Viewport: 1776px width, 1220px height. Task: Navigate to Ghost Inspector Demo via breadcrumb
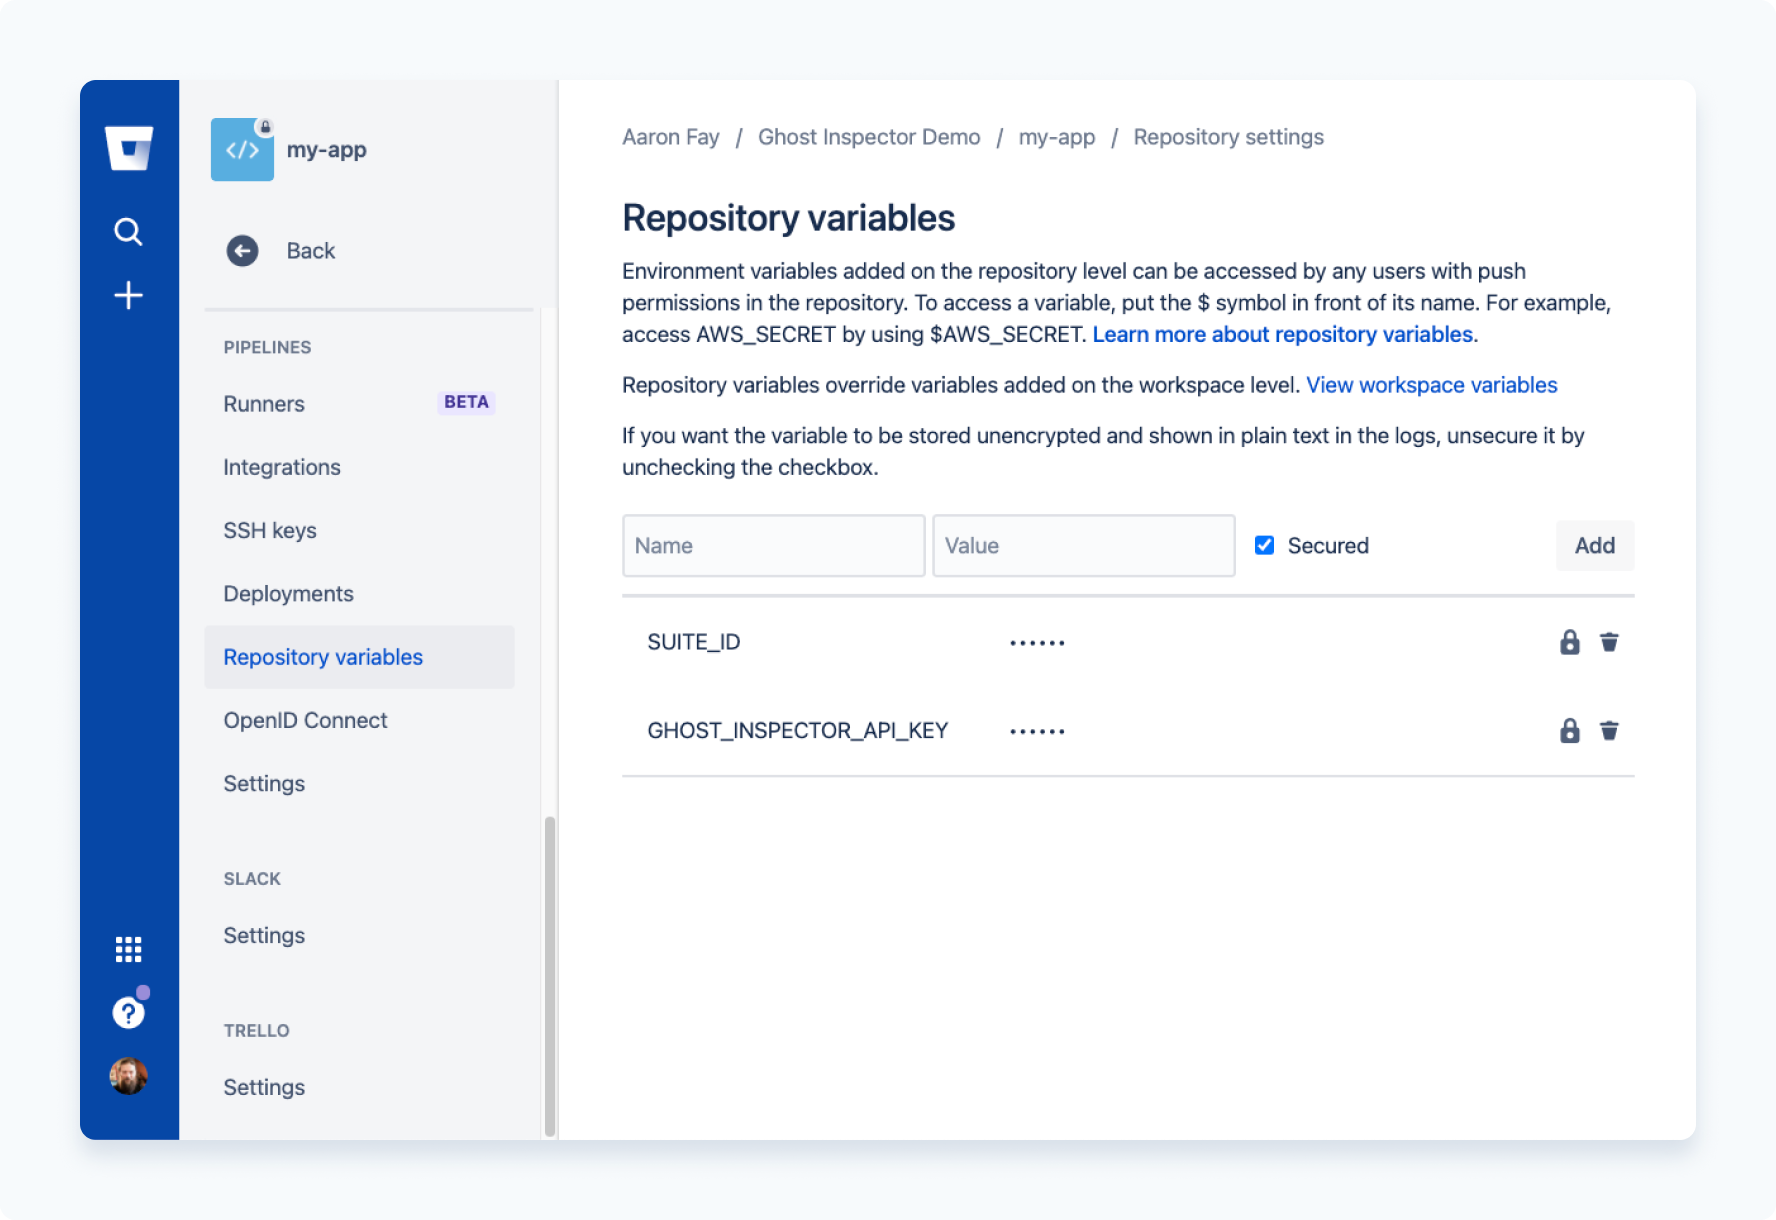click(869, 137)
